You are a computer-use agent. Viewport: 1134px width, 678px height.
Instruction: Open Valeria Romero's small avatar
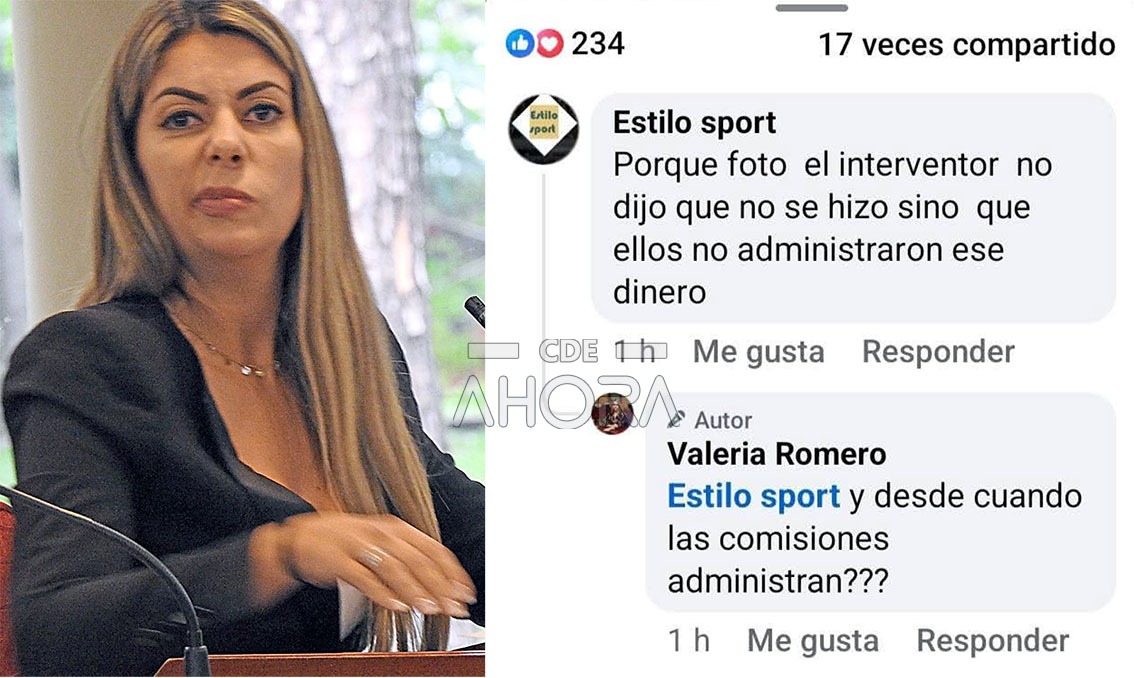612,413
